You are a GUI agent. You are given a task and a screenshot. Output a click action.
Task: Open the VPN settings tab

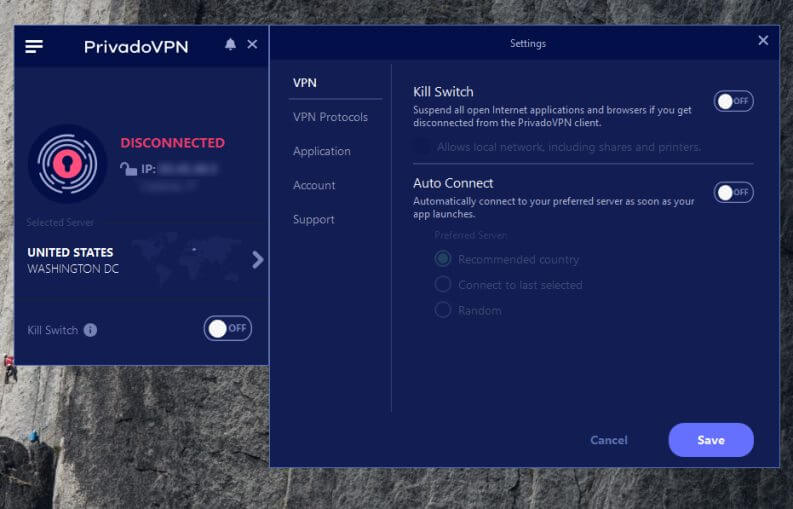click(304, 83)
